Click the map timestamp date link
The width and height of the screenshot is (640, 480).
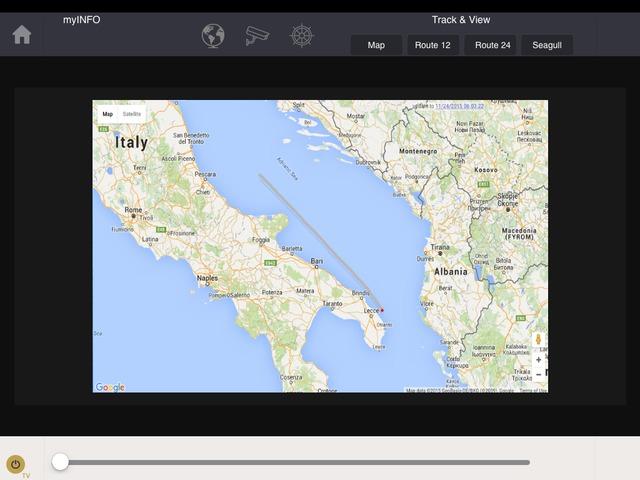460,106
